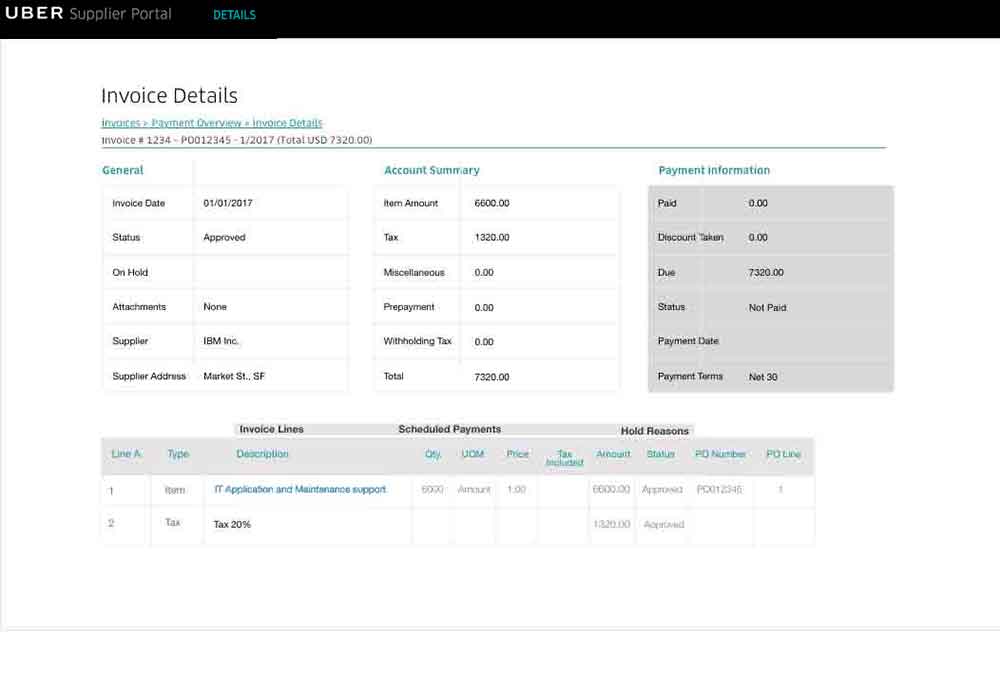This screenshot has width=1000, height=677.
Task: Open the Hold Reasons tab
Action: 654,431
